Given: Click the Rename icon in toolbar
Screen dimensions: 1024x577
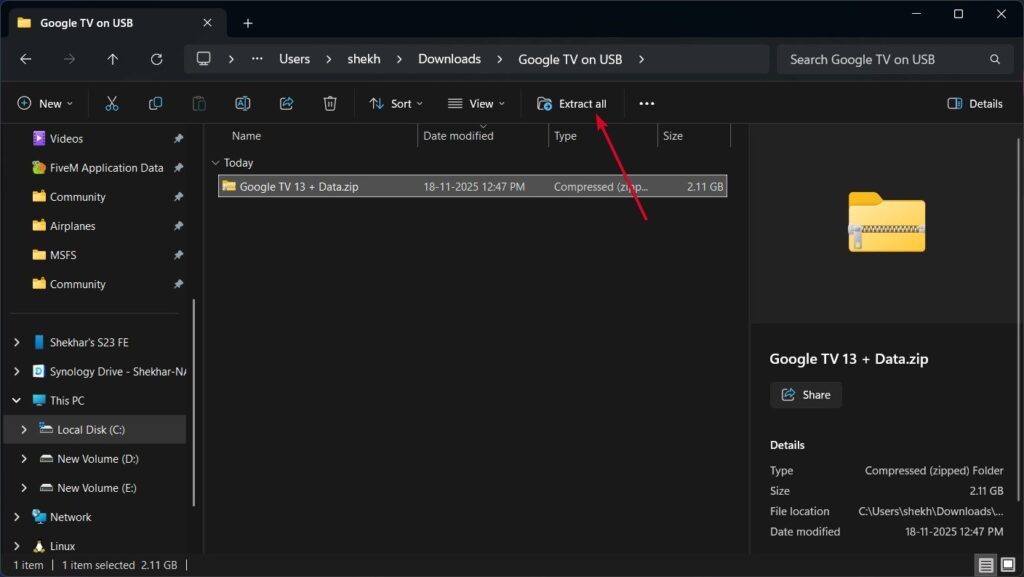Looking at the screenshot, I should pyautogui.click(x=242, y=103).
